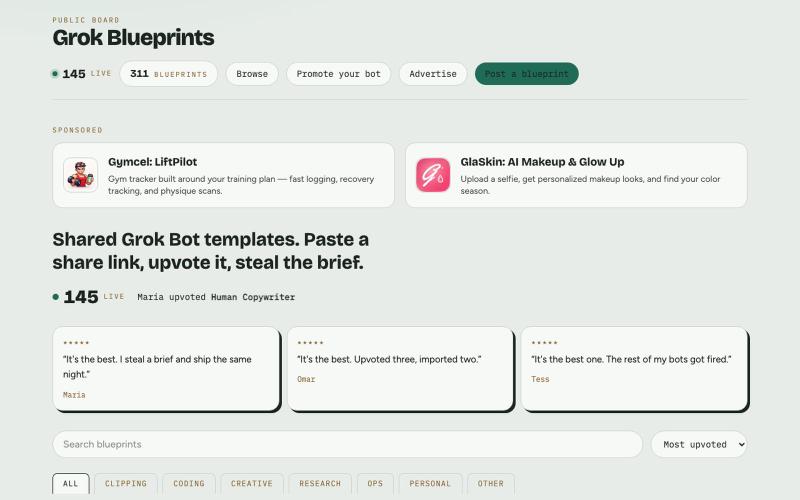
Task: Click Omar's testimonial card
Action: [x=400, y=369]
